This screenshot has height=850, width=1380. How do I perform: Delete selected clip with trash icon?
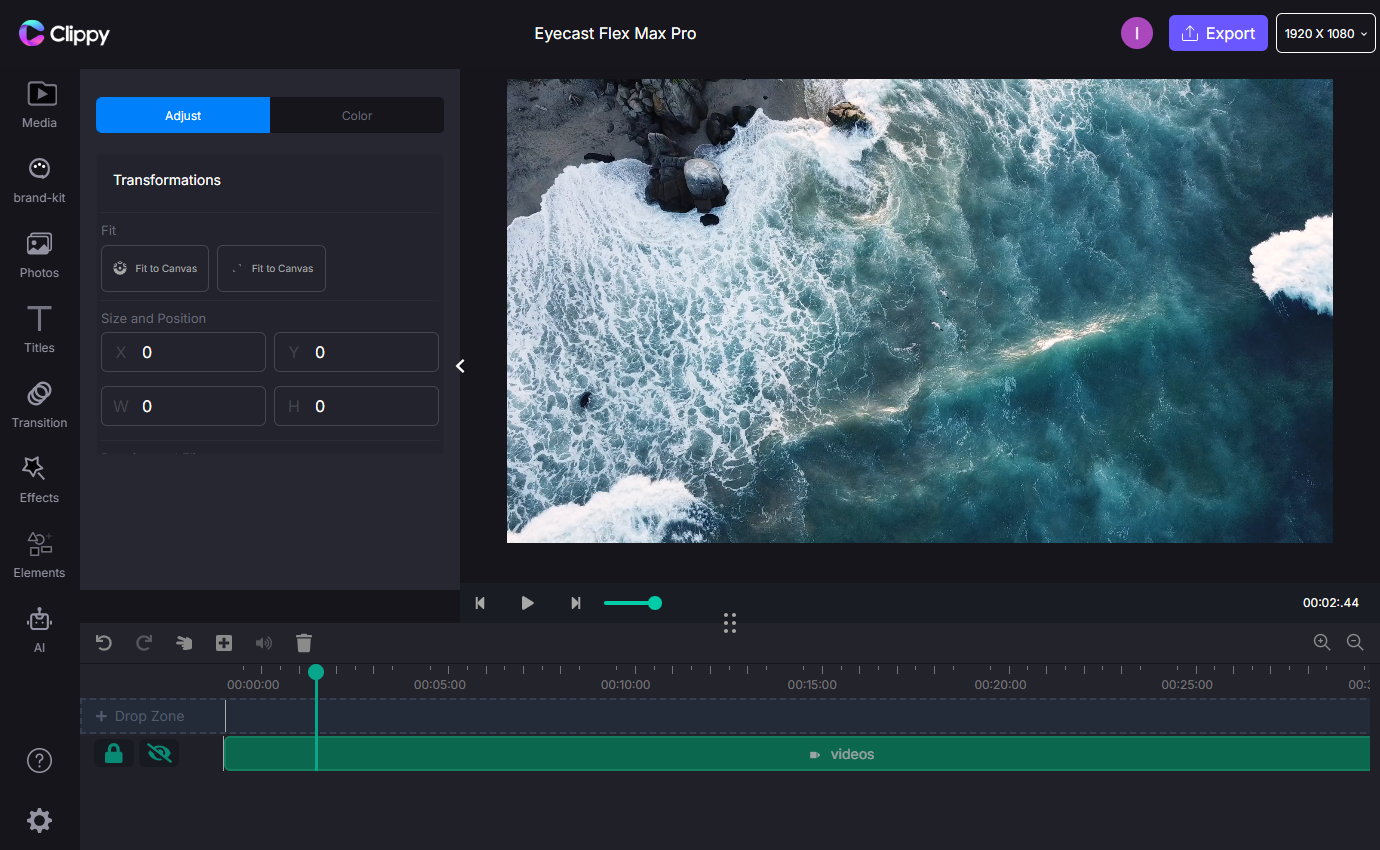pyautogui.click(x=305, y=643)
